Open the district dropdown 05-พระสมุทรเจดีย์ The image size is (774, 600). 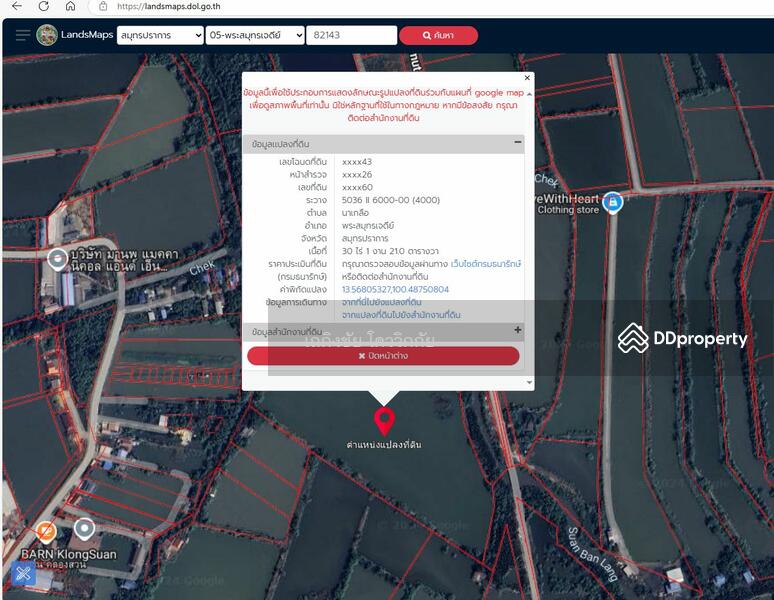255,35
